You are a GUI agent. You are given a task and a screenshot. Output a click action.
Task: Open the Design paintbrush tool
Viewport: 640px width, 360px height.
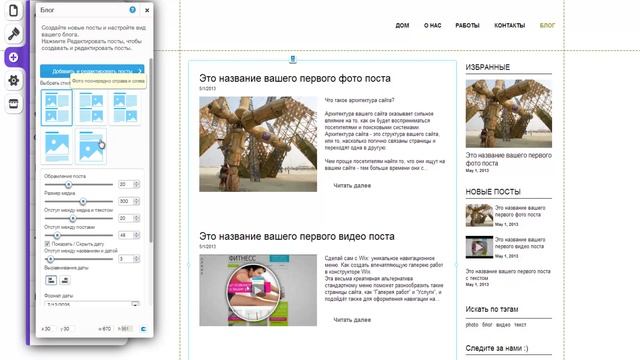click(13, 34)
